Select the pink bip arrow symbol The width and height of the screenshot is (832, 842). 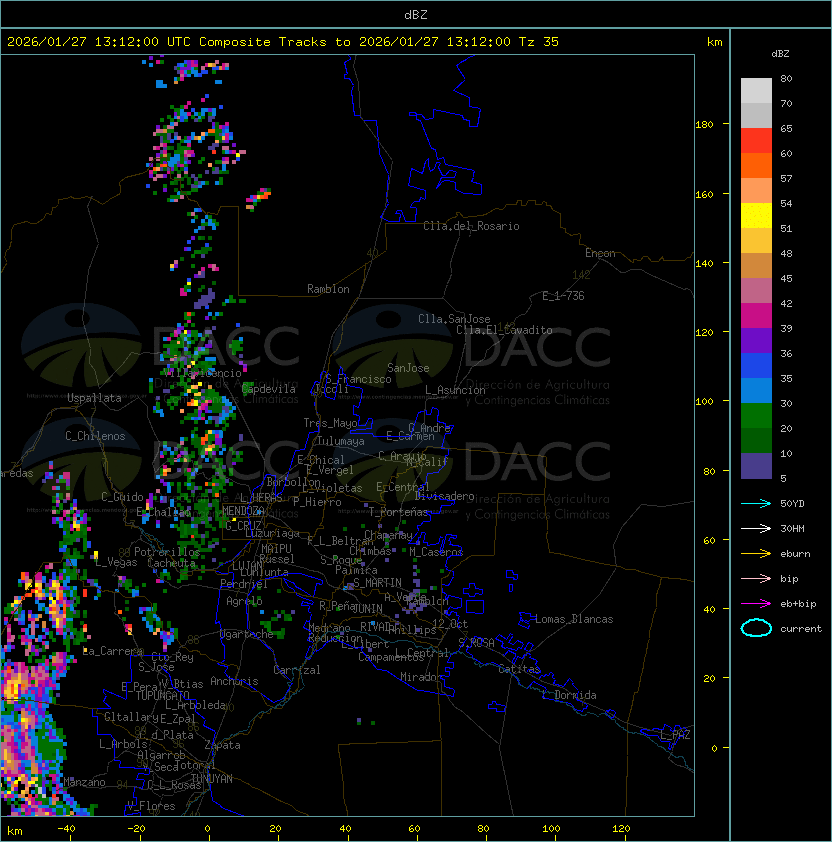pos(756,579)
